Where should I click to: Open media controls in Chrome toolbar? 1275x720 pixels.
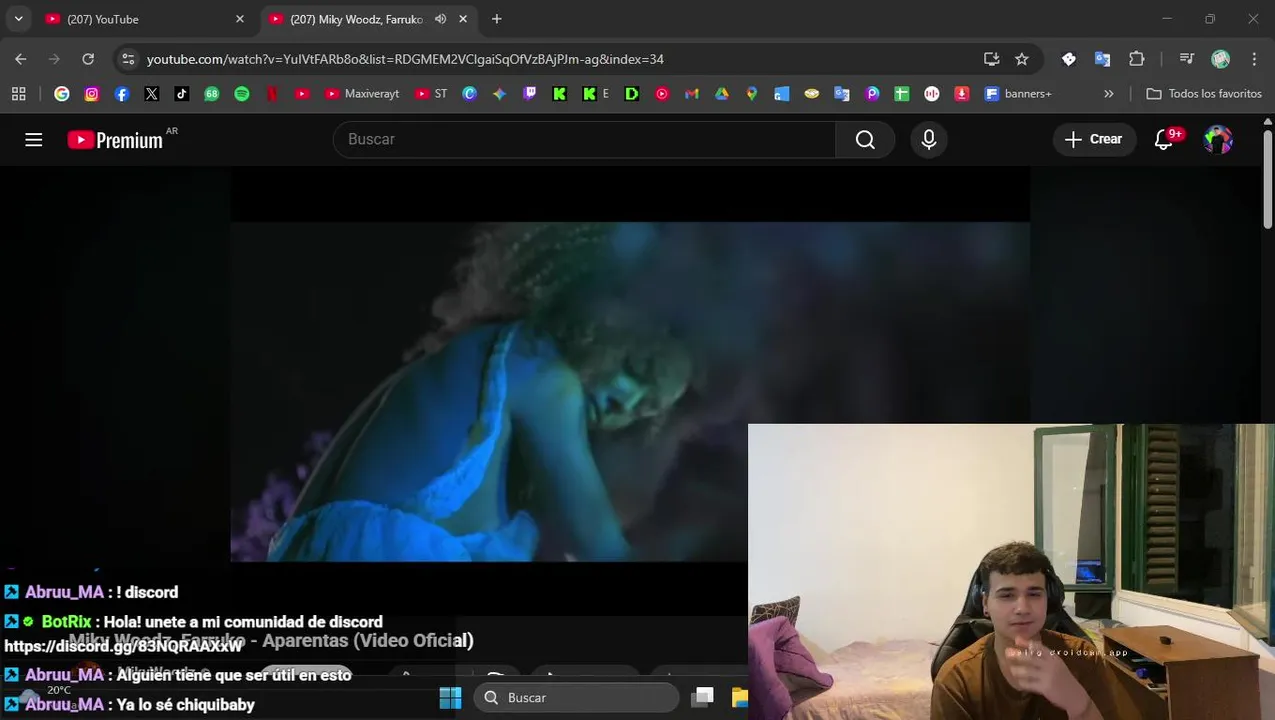point(1187,59)
